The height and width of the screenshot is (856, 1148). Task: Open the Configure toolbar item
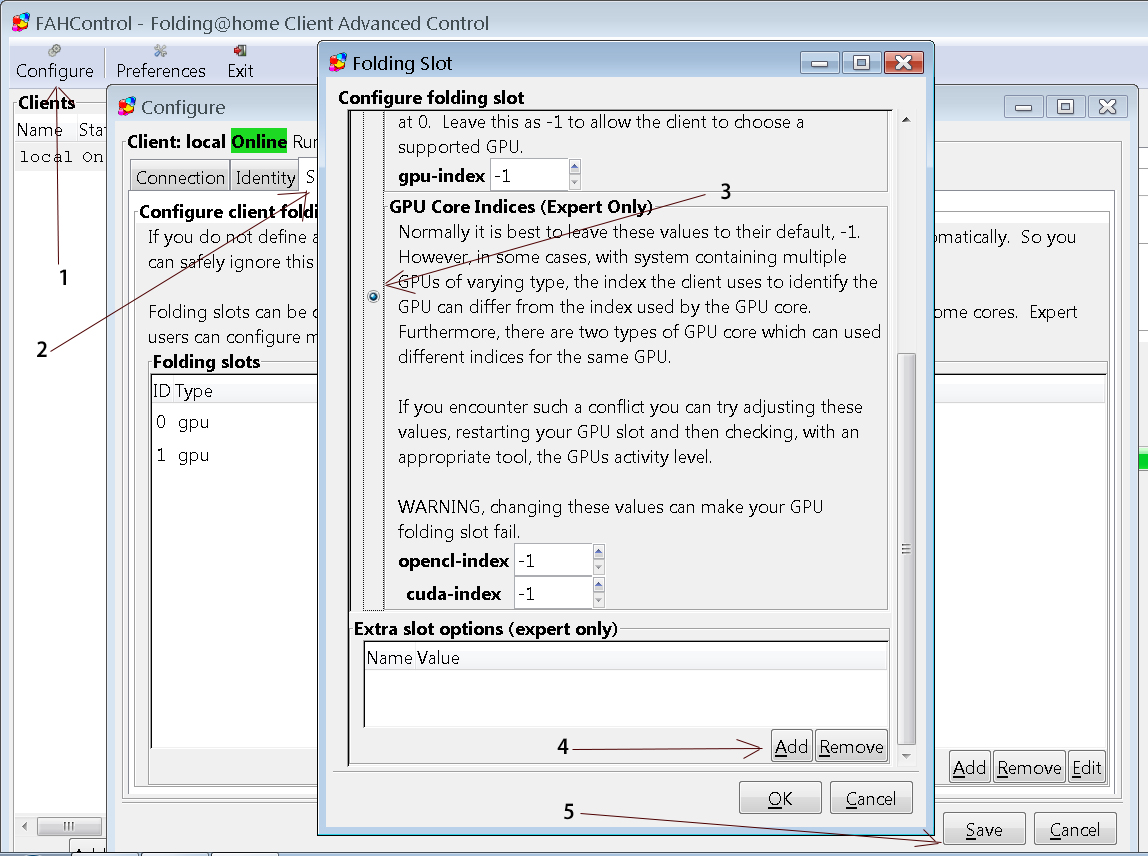(x=55, y=63)
